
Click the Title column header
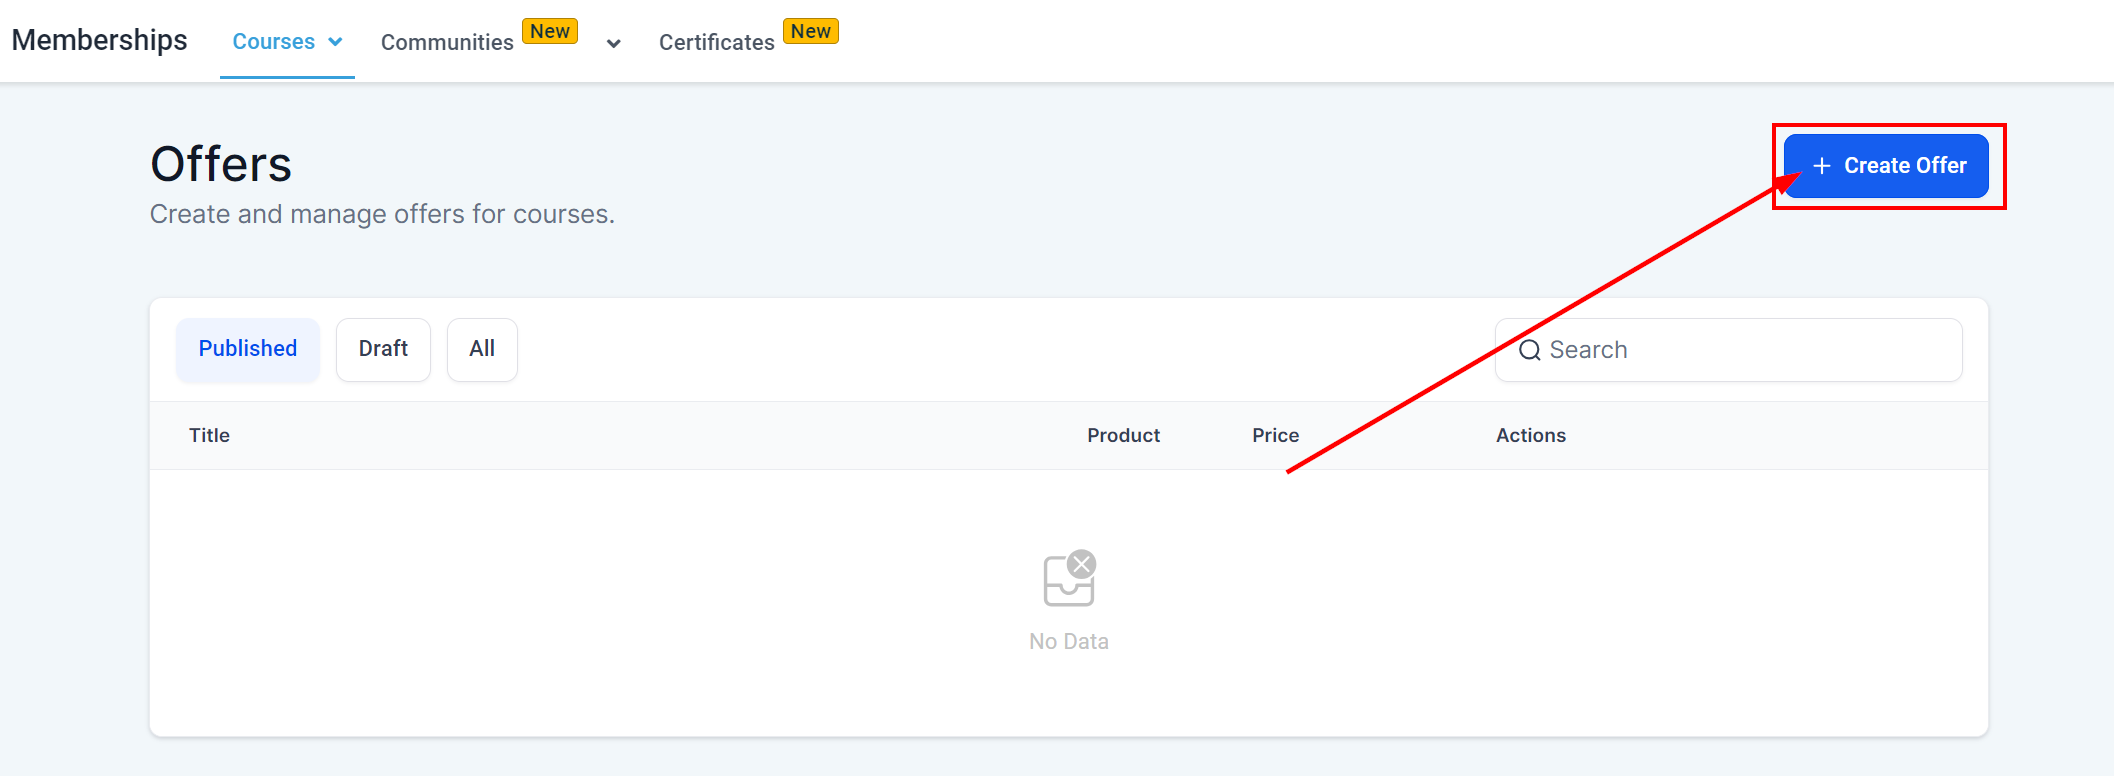pyautogui.click(x=209, y=435)
